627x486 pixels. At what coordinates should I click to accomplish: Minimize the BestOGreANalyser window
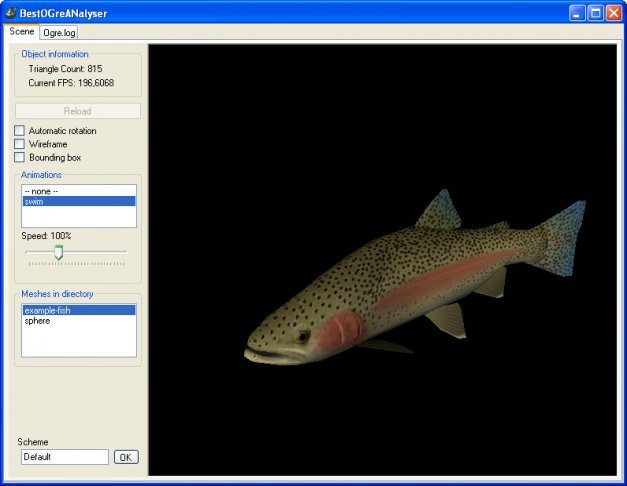point(578,13)
